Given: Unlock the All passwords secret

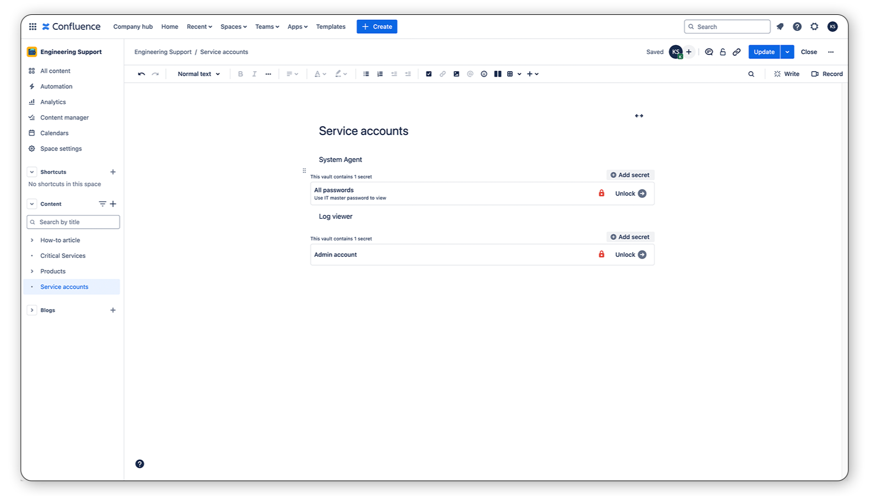Looking at the screenshot, I should [630, 194].
